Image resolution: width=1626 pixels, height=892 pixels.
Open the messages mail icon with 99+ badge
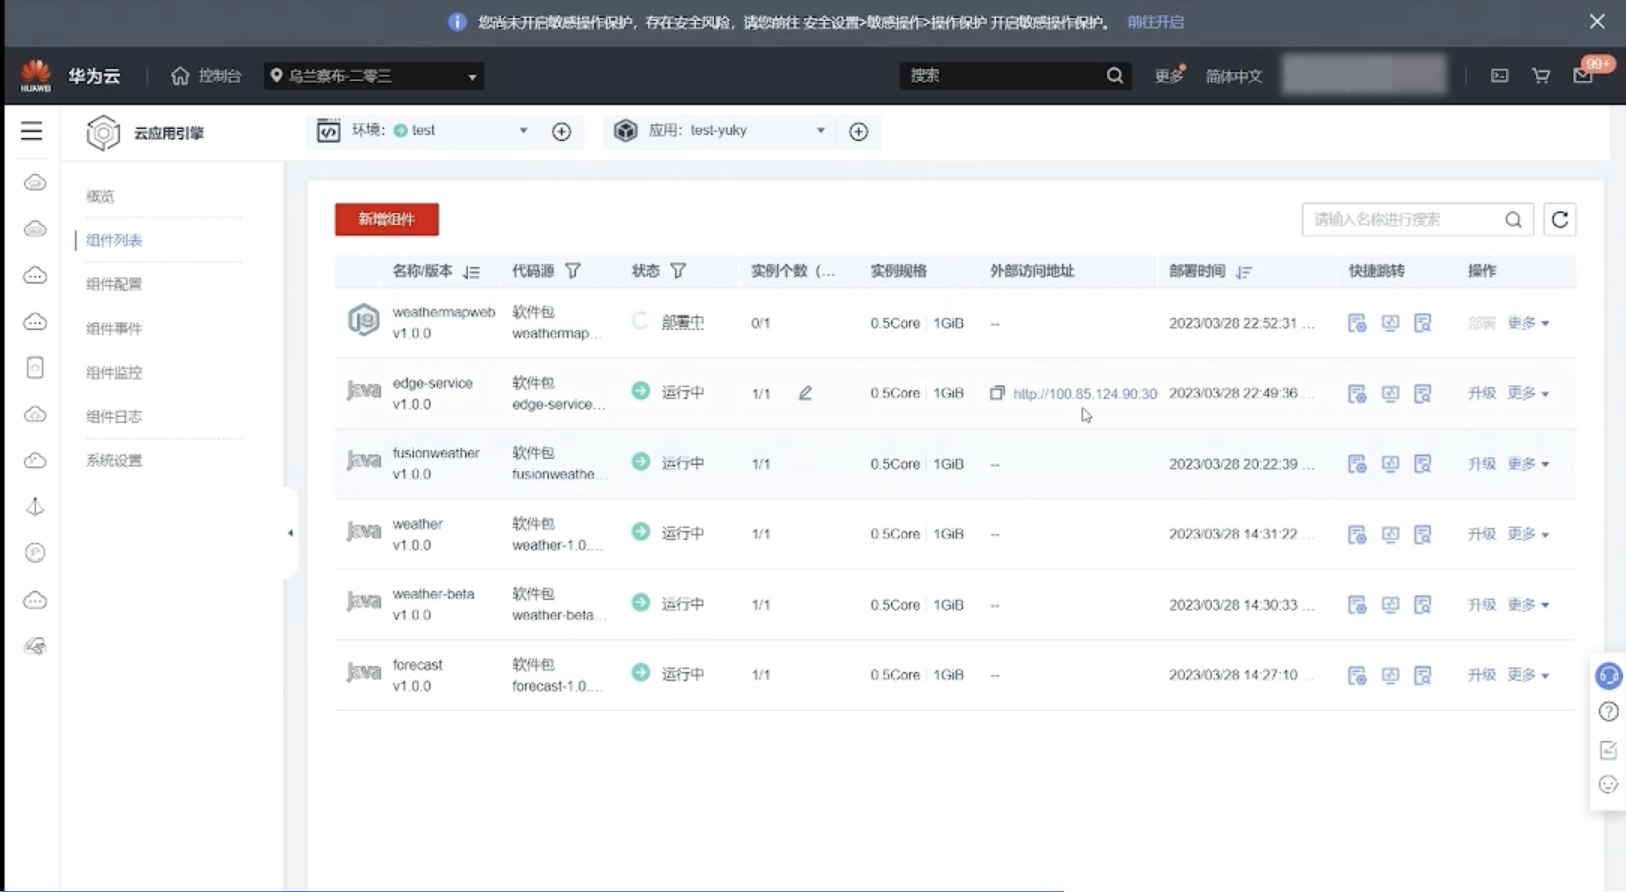1584,76
